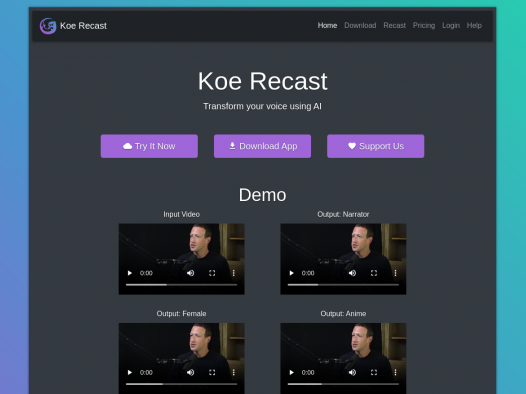Seek on the Input Video progress bar
Image resolution: width=526 pixels, height=394 pixels.
click(181, 285)
